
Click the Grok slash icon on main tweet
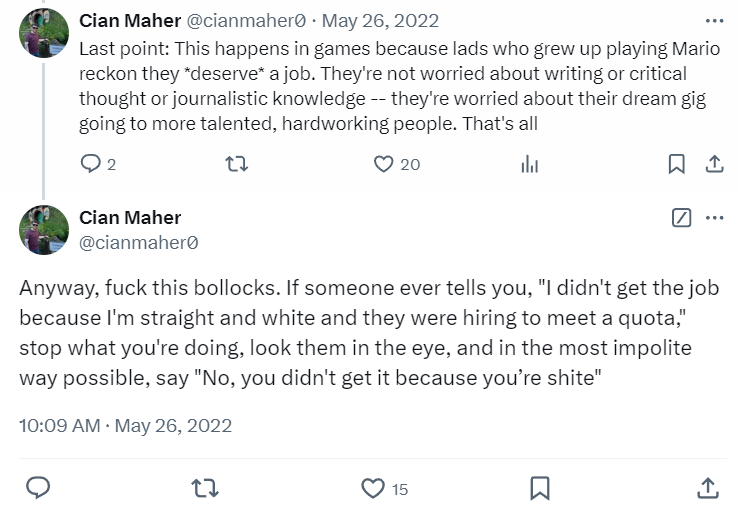681,217
